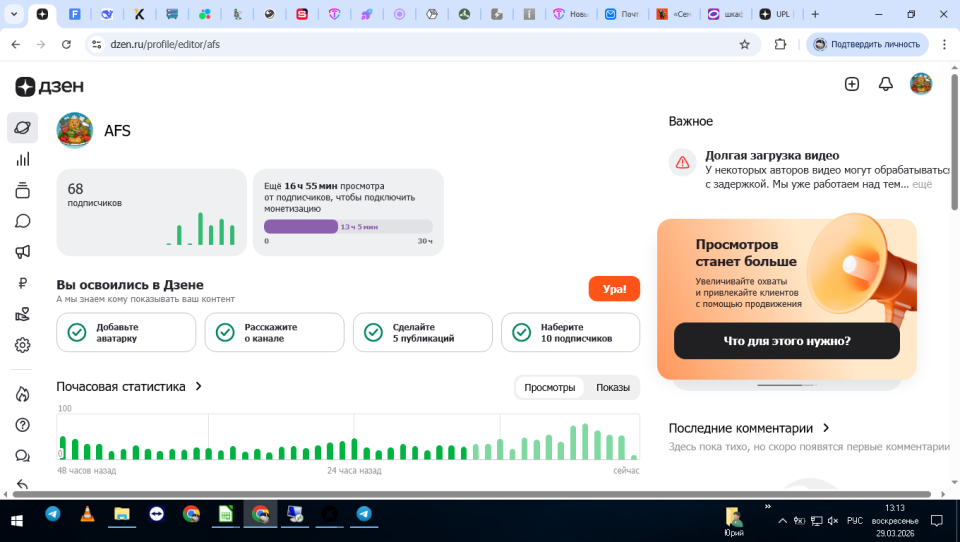Toggle the Добавьте аватарку checklist item
Viewport: 960px width, 542px height.
(x=126, y=333)
